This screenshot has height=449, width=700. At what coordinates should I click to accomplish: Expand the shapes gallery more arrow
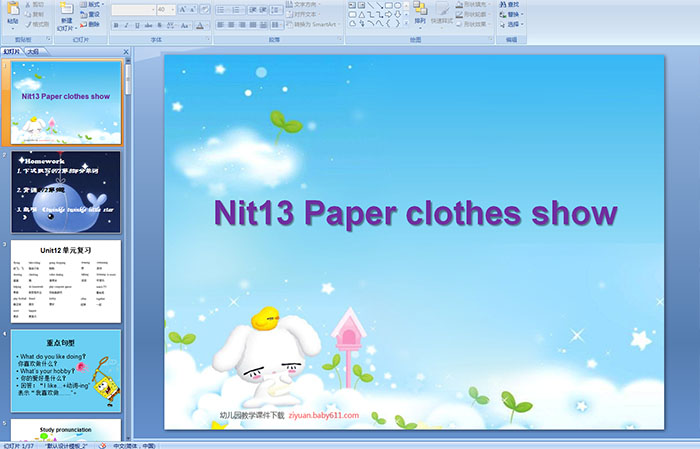click(x=406, y=23)
